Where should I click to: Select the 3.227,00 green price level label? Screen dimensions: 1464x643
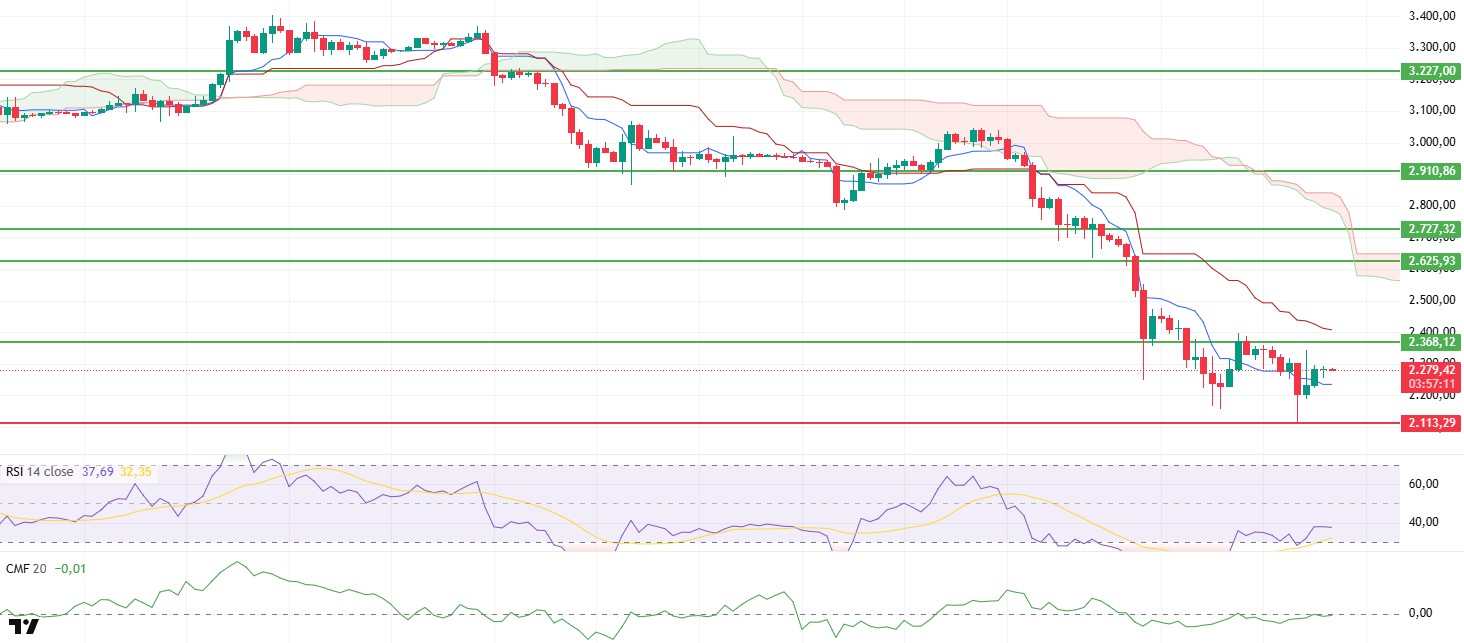tap(1432, 71)
